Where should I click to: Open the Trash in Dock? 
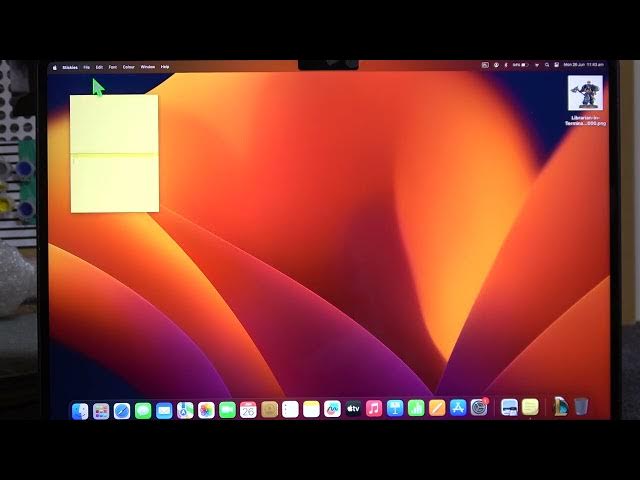[581, 406]
